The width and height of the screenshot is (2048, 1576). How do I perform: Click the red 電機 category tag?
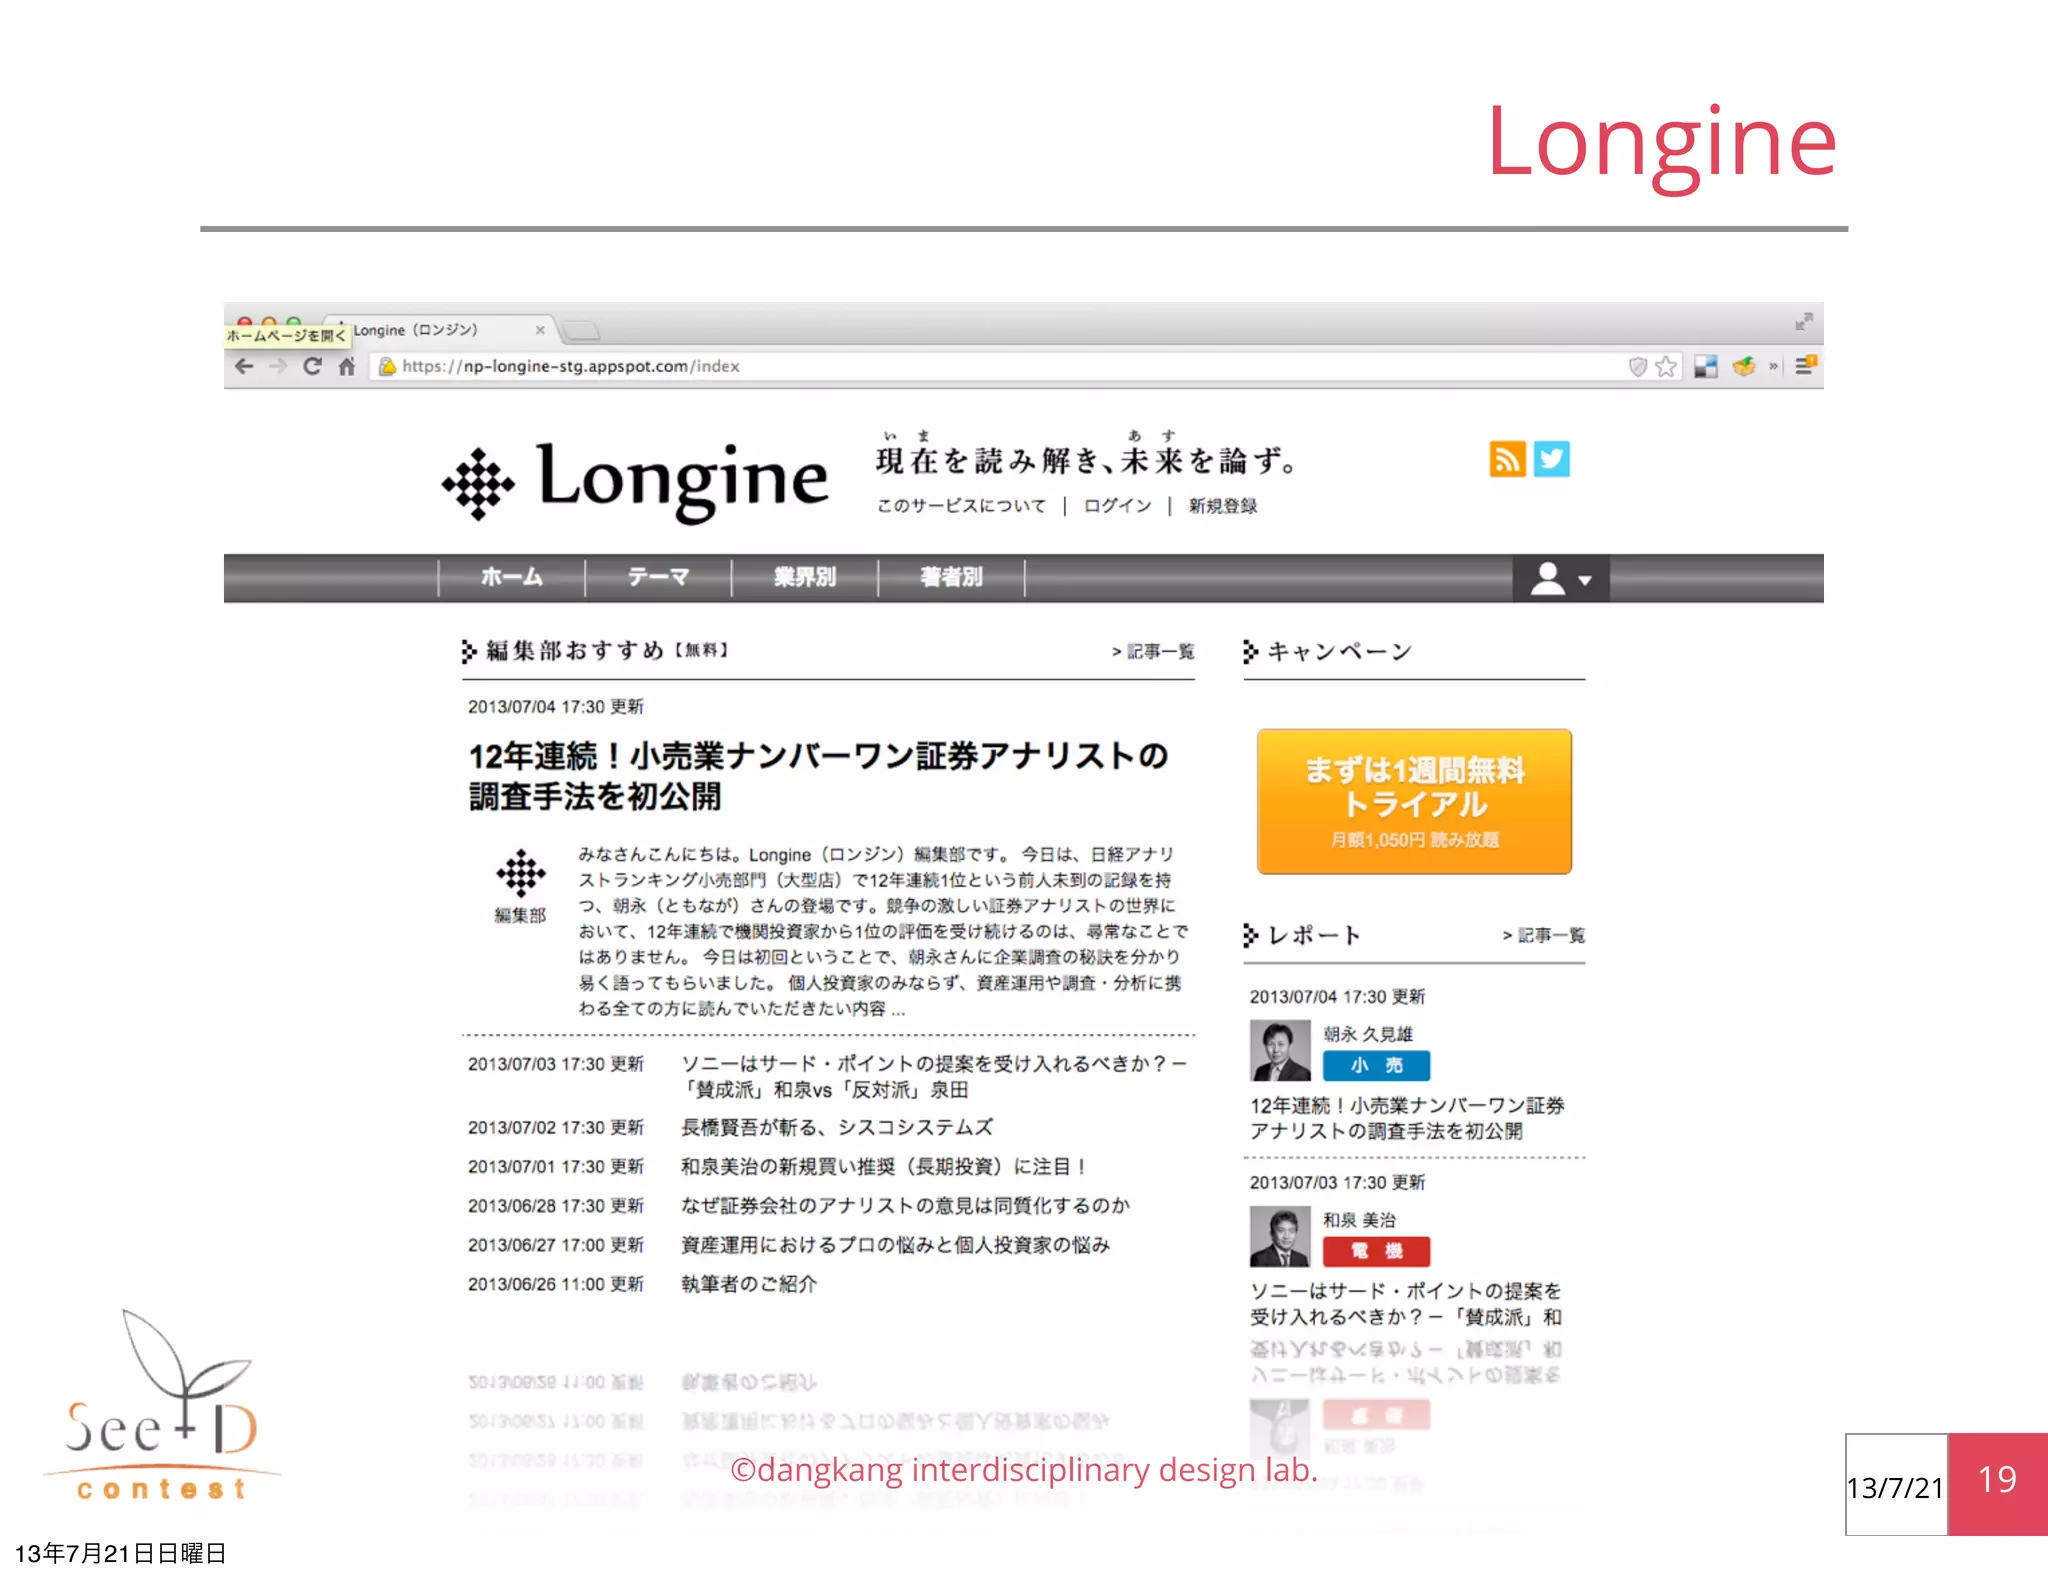pos(1376,1252)
